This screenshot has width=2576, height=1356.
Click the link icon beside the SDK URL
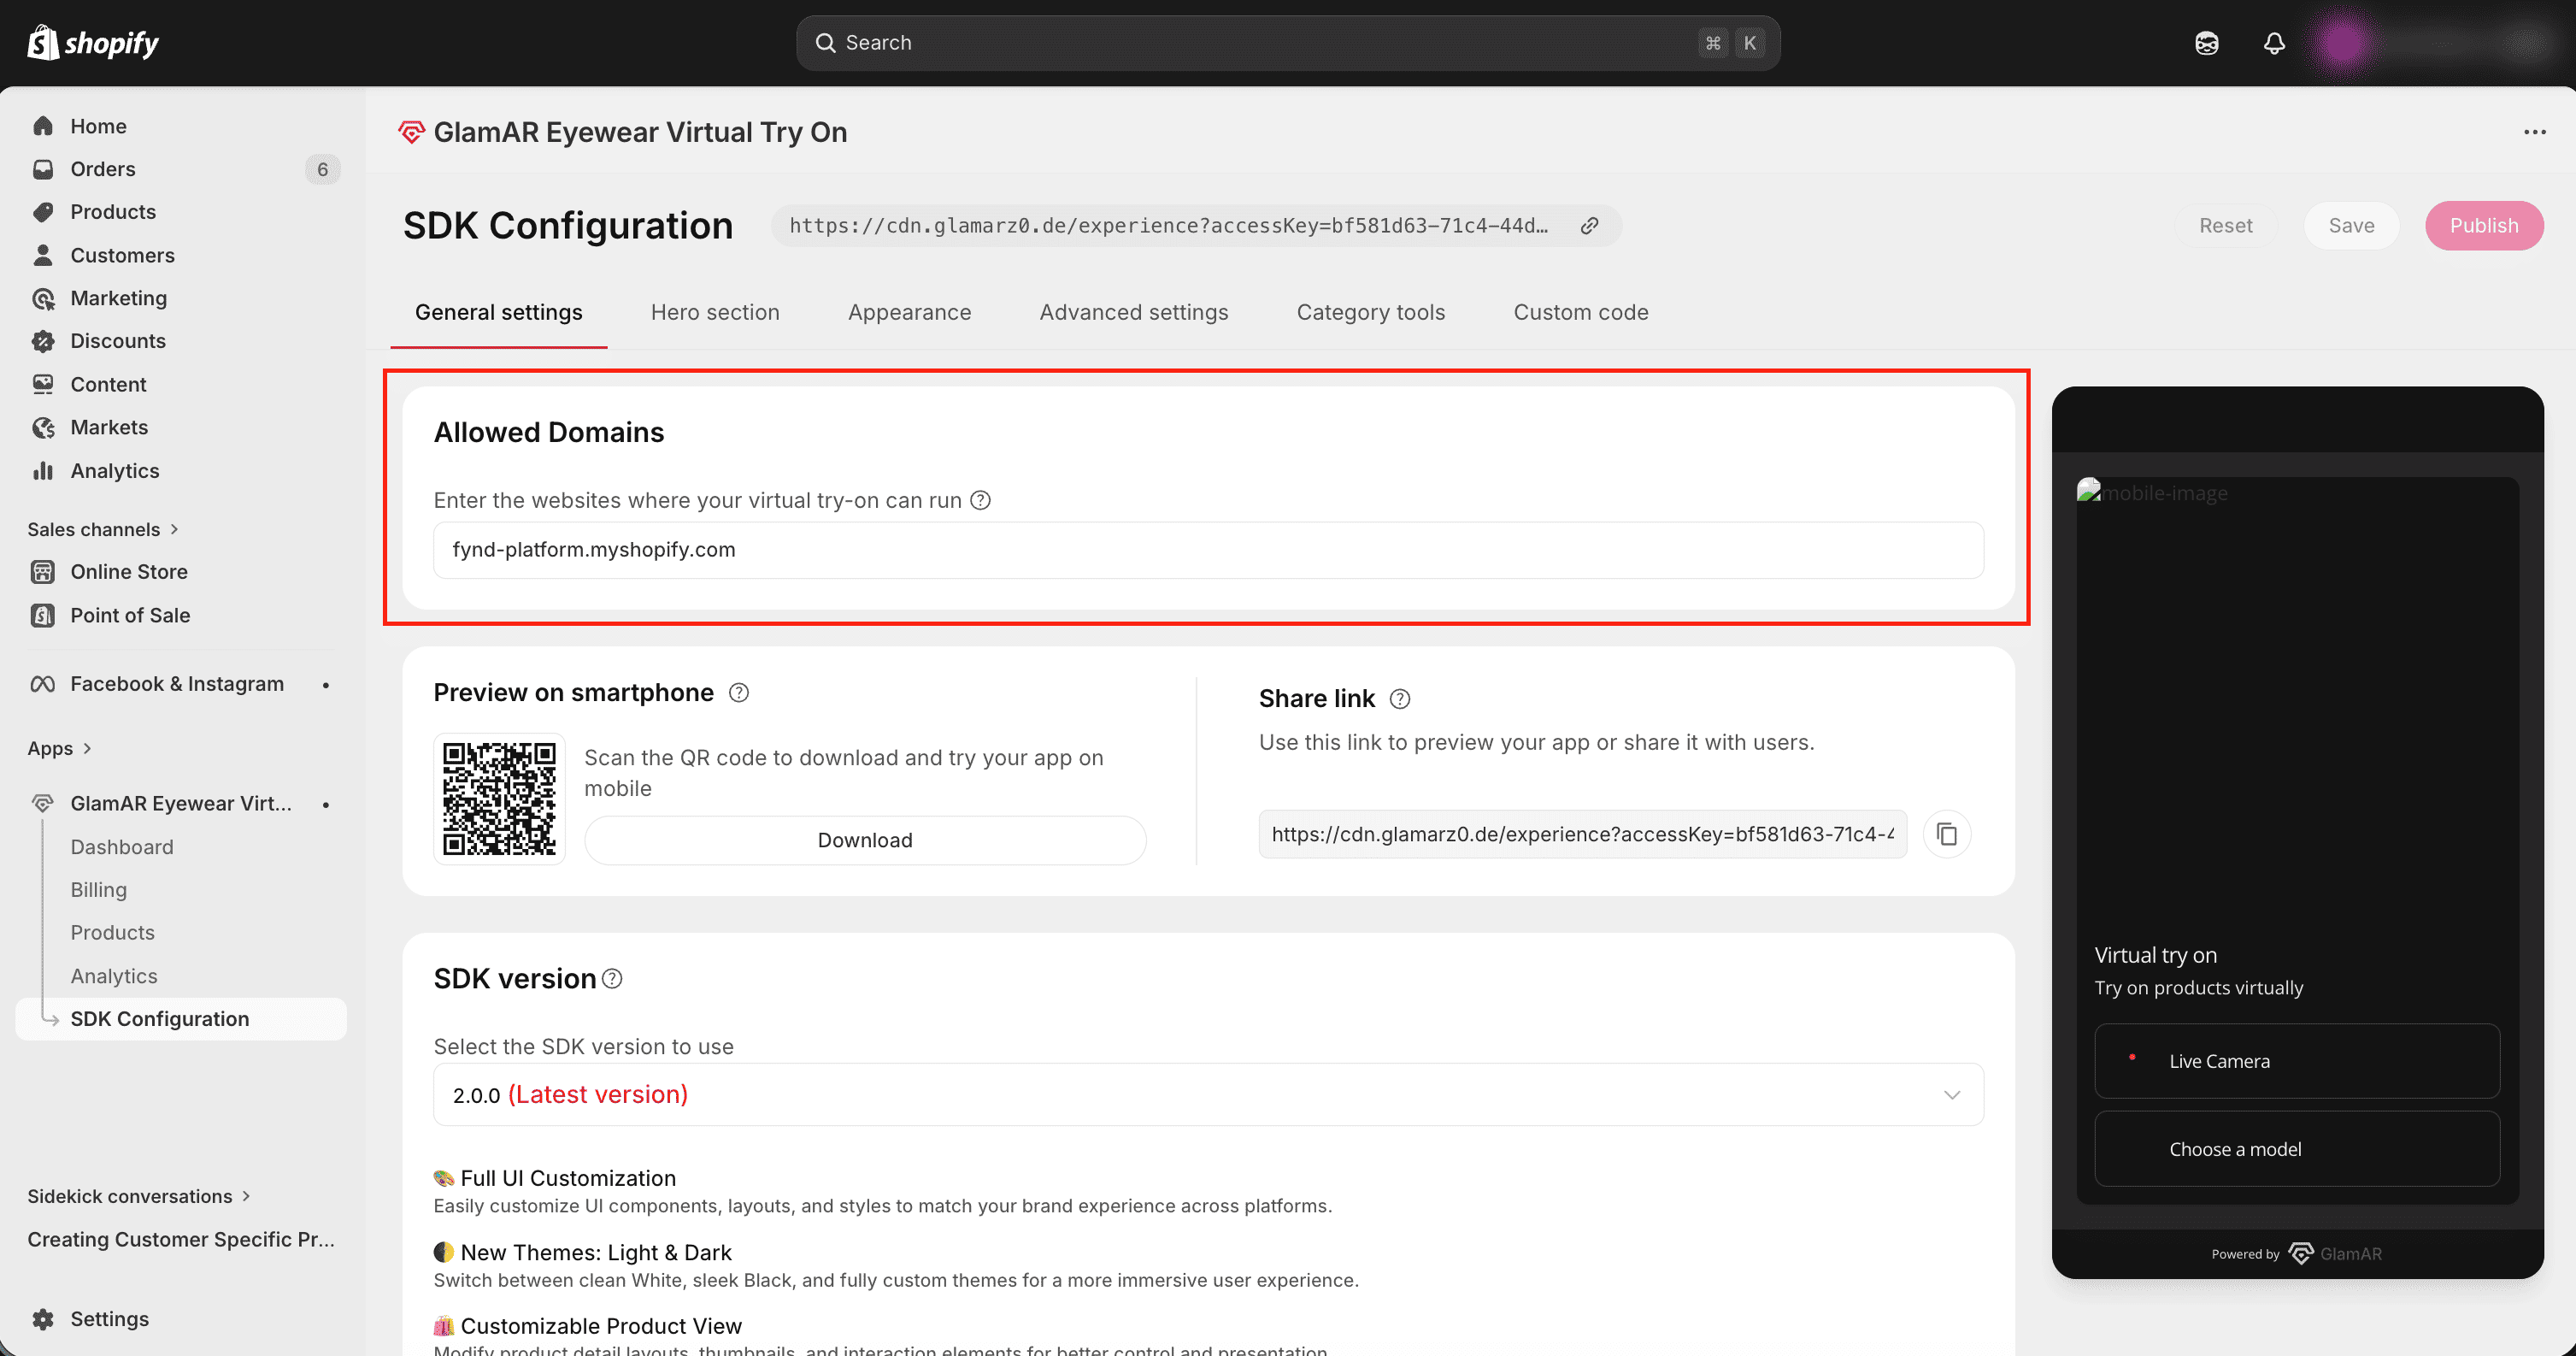coord(1589,226)
